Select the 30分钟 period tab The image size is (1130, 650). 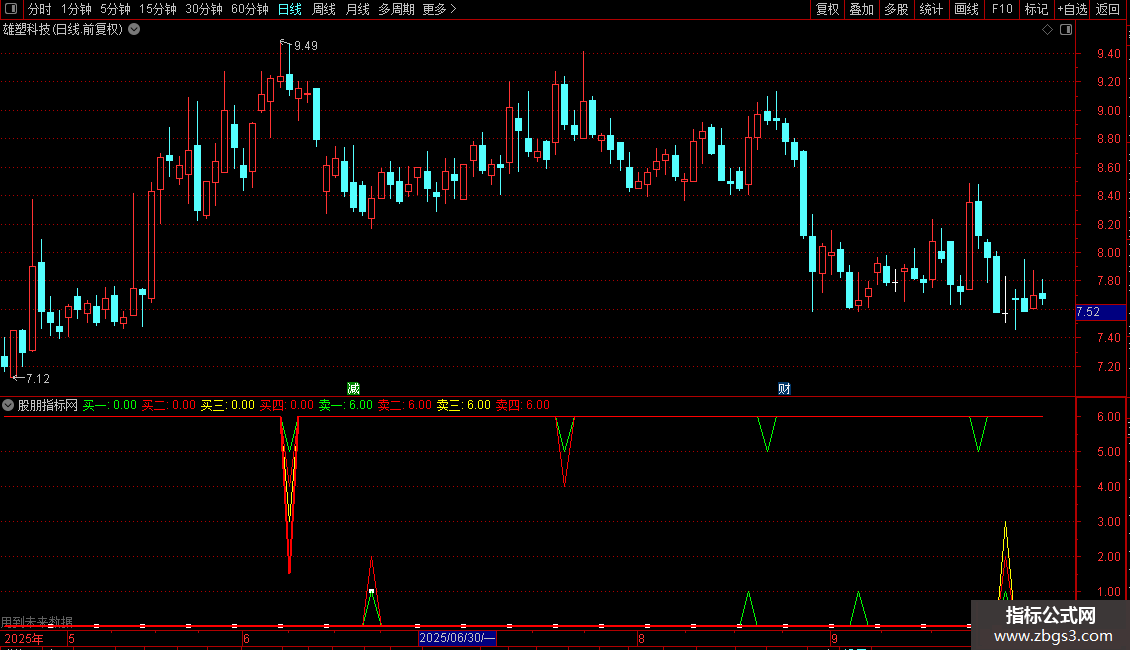click(x=204, y=9)
